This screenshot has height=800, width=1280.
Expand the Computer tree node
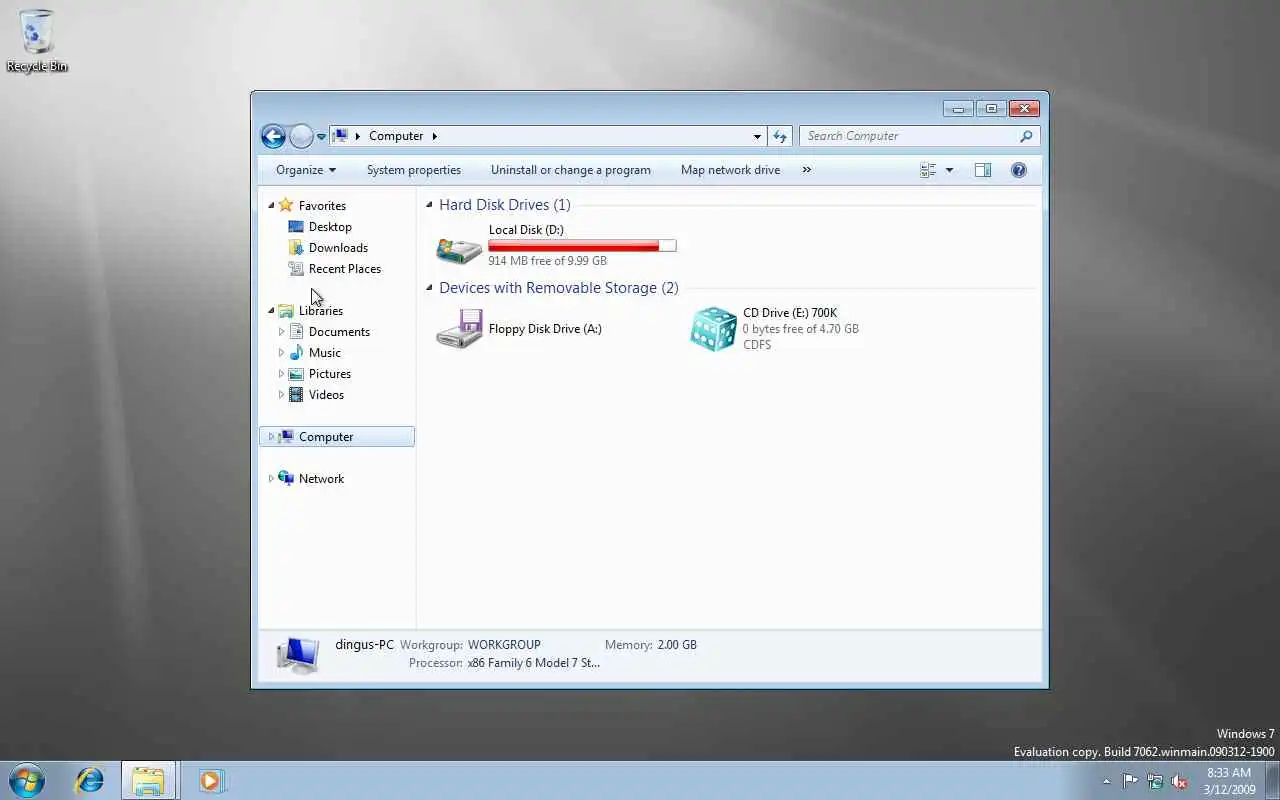[271, 437]
